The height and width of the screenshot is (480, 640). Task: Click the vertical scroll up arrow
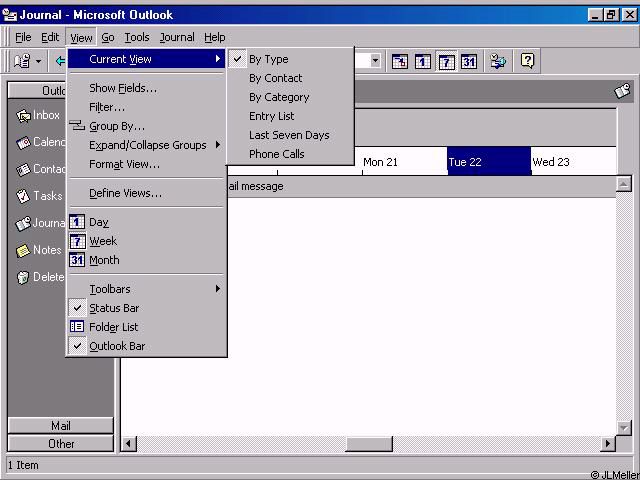[x=624, y=184]
